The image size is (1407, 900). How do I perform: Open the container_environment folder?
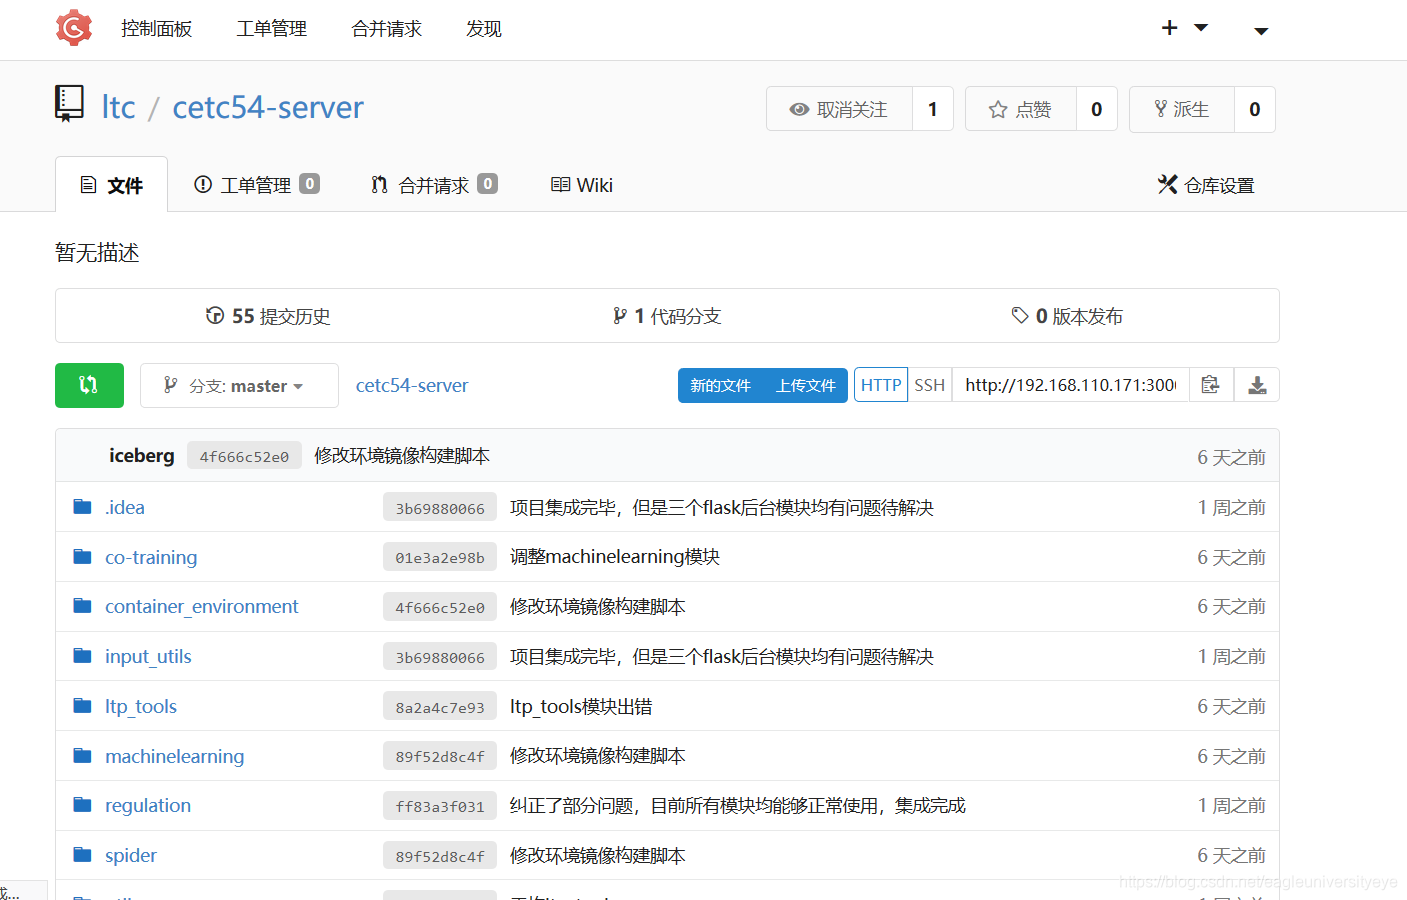[x=202, y=606]
